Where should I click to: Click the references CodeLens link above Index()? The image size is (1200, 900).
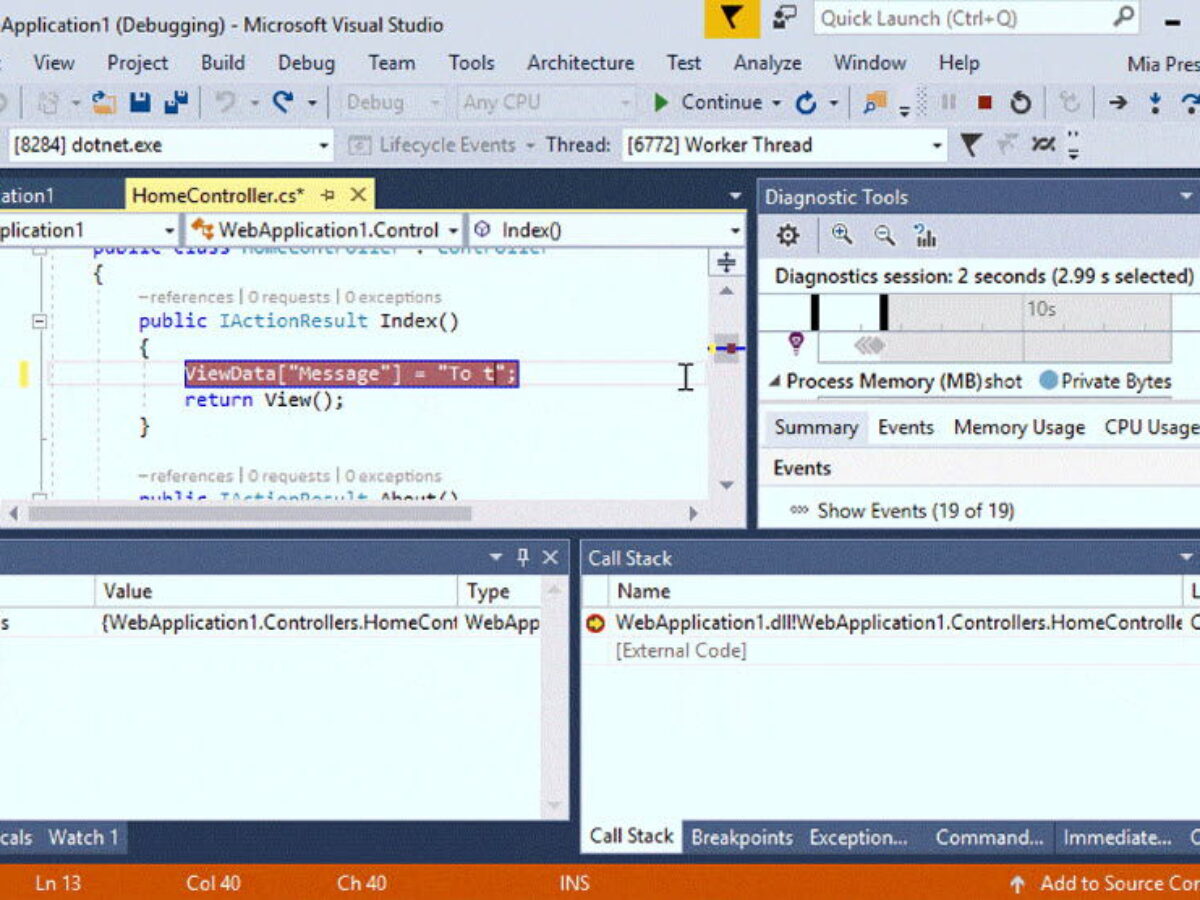coord(185,297)
